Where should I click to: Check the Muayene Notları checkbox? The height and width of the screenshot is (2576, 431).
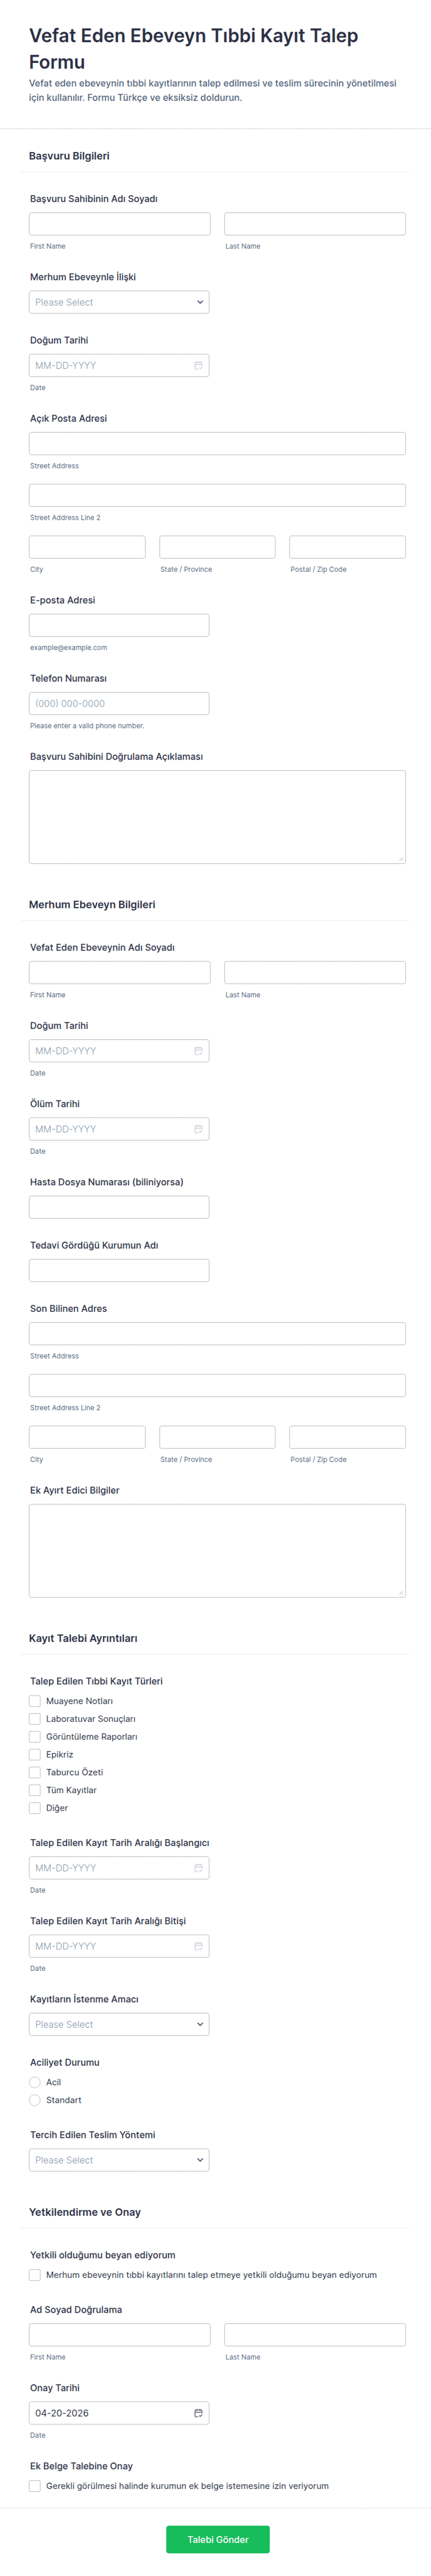[x=35, y=1701]
